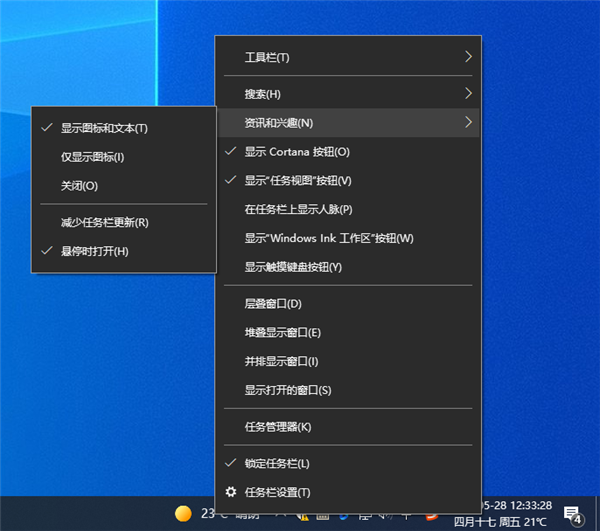The width and height of the screenshot is (600, 531).
Task: Open the Action Center notification icon
Action: pyautogui.click(x=573, y=514)
